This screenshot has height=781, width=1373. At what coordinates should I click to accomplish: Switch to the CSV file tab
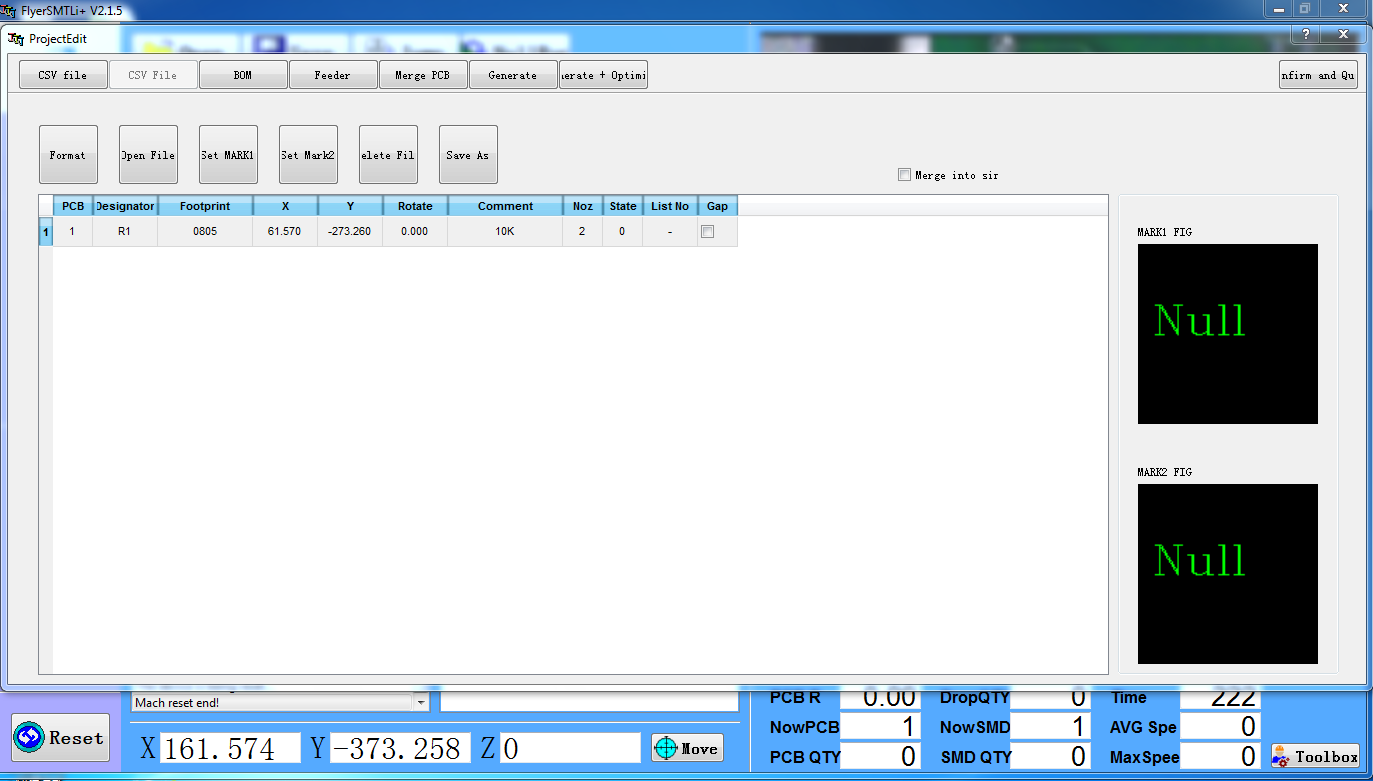point(63,75)
